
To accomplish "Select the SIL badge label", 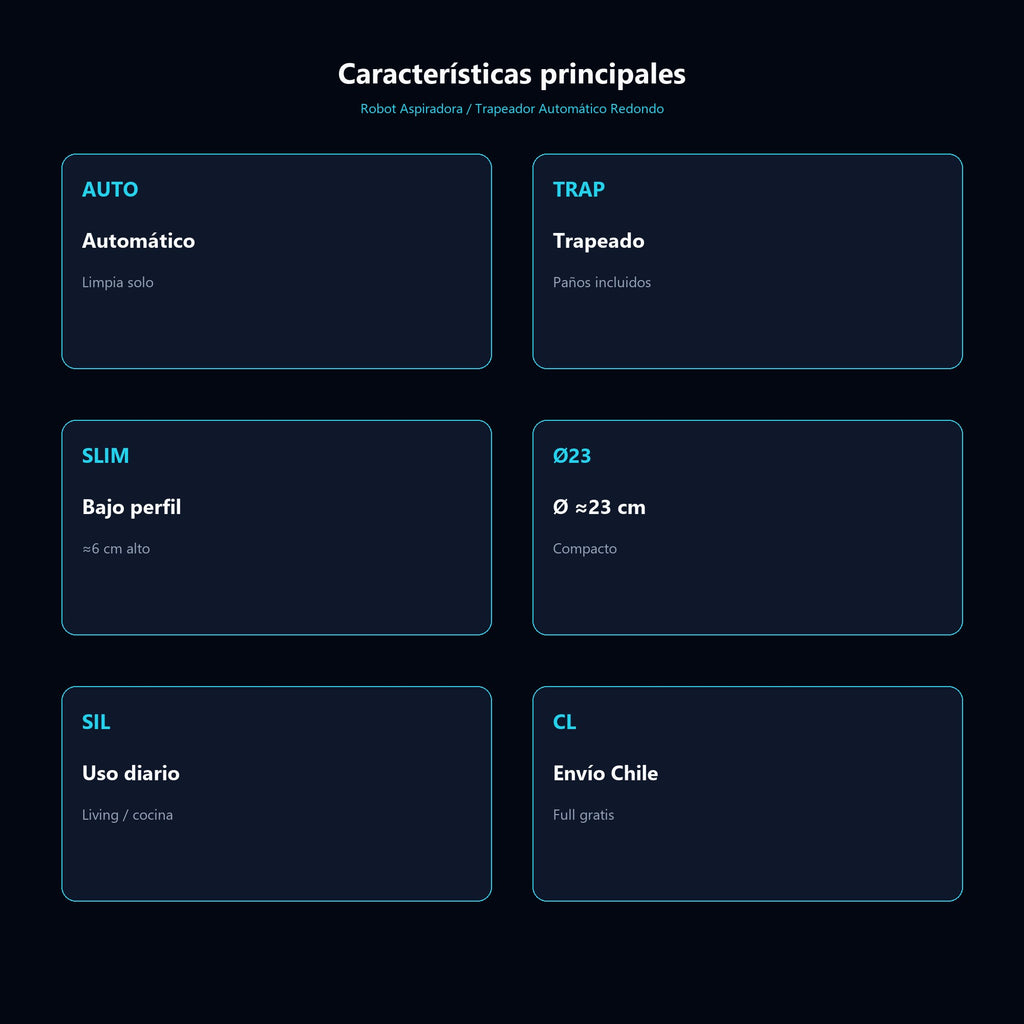I will pyautogui.click(x=96, y=722).
